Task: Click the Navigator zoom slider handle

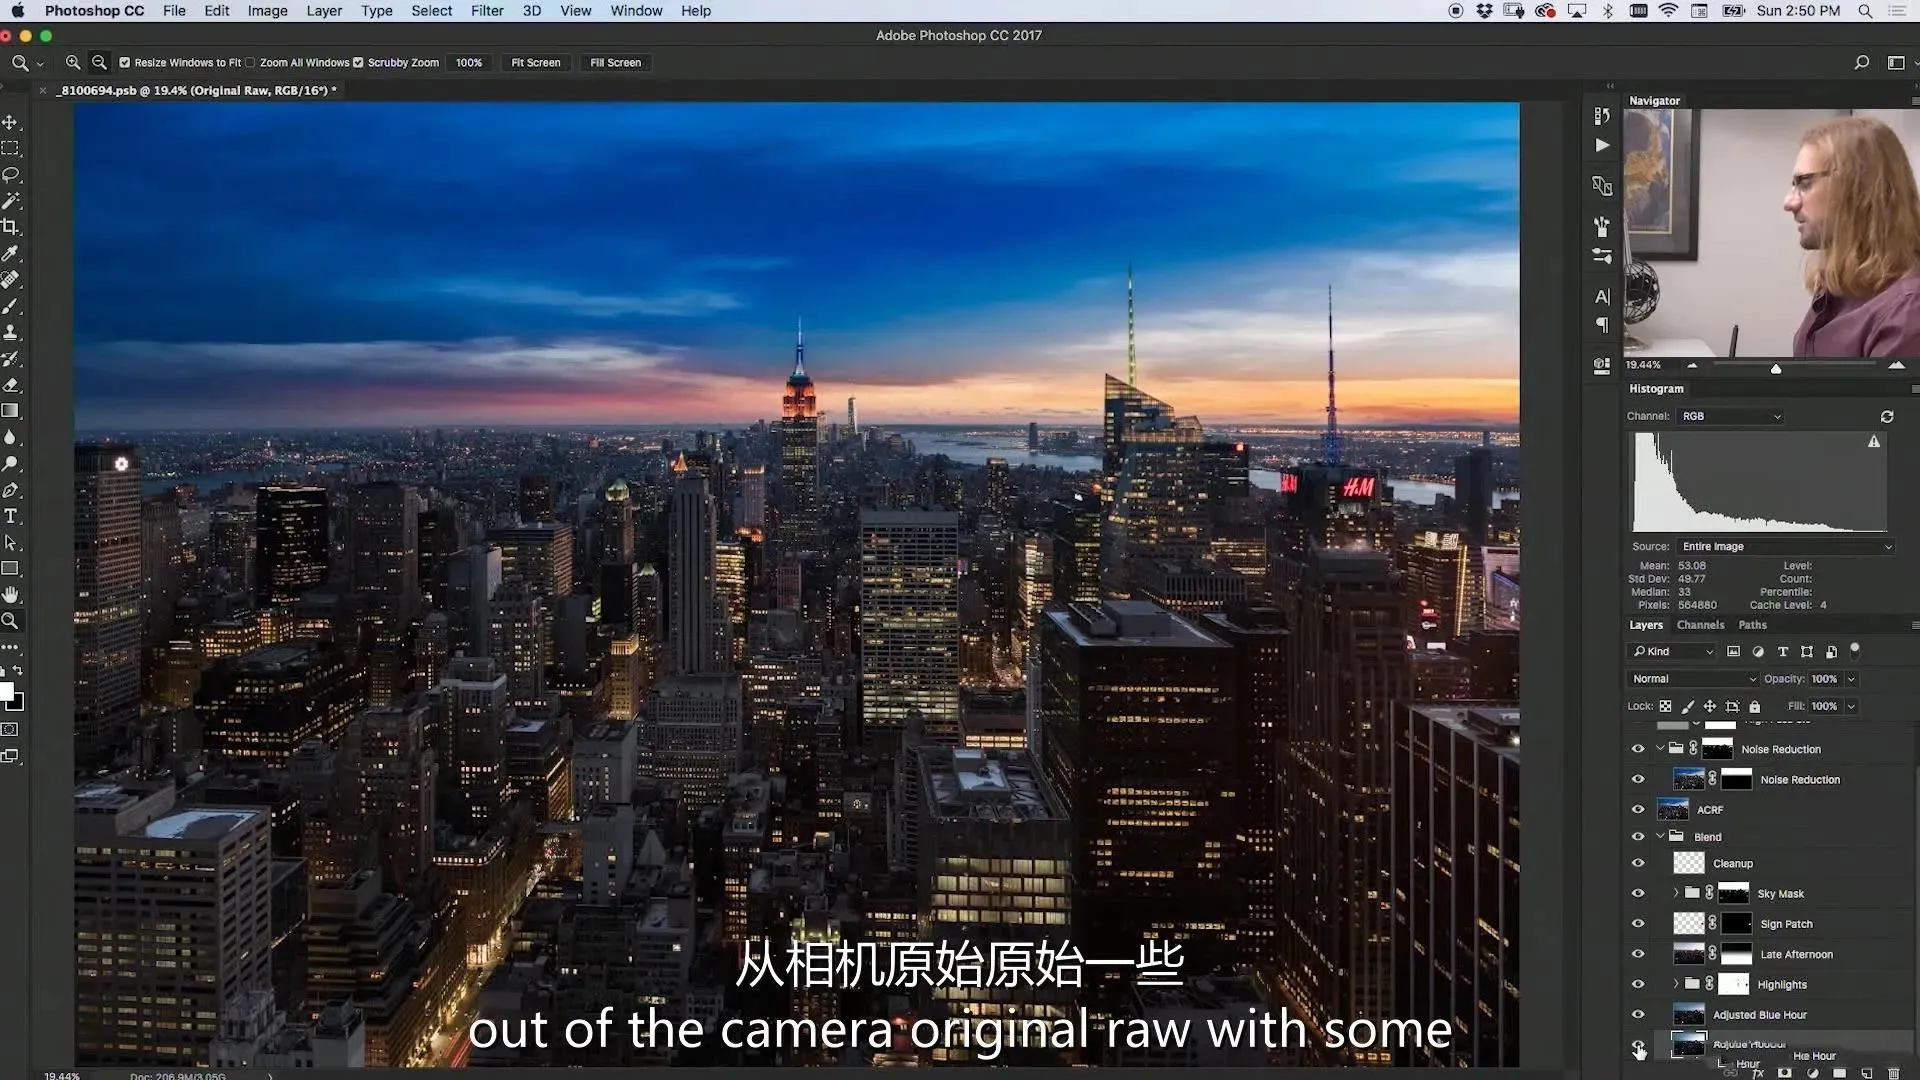Action: [x=1776, y=369]
